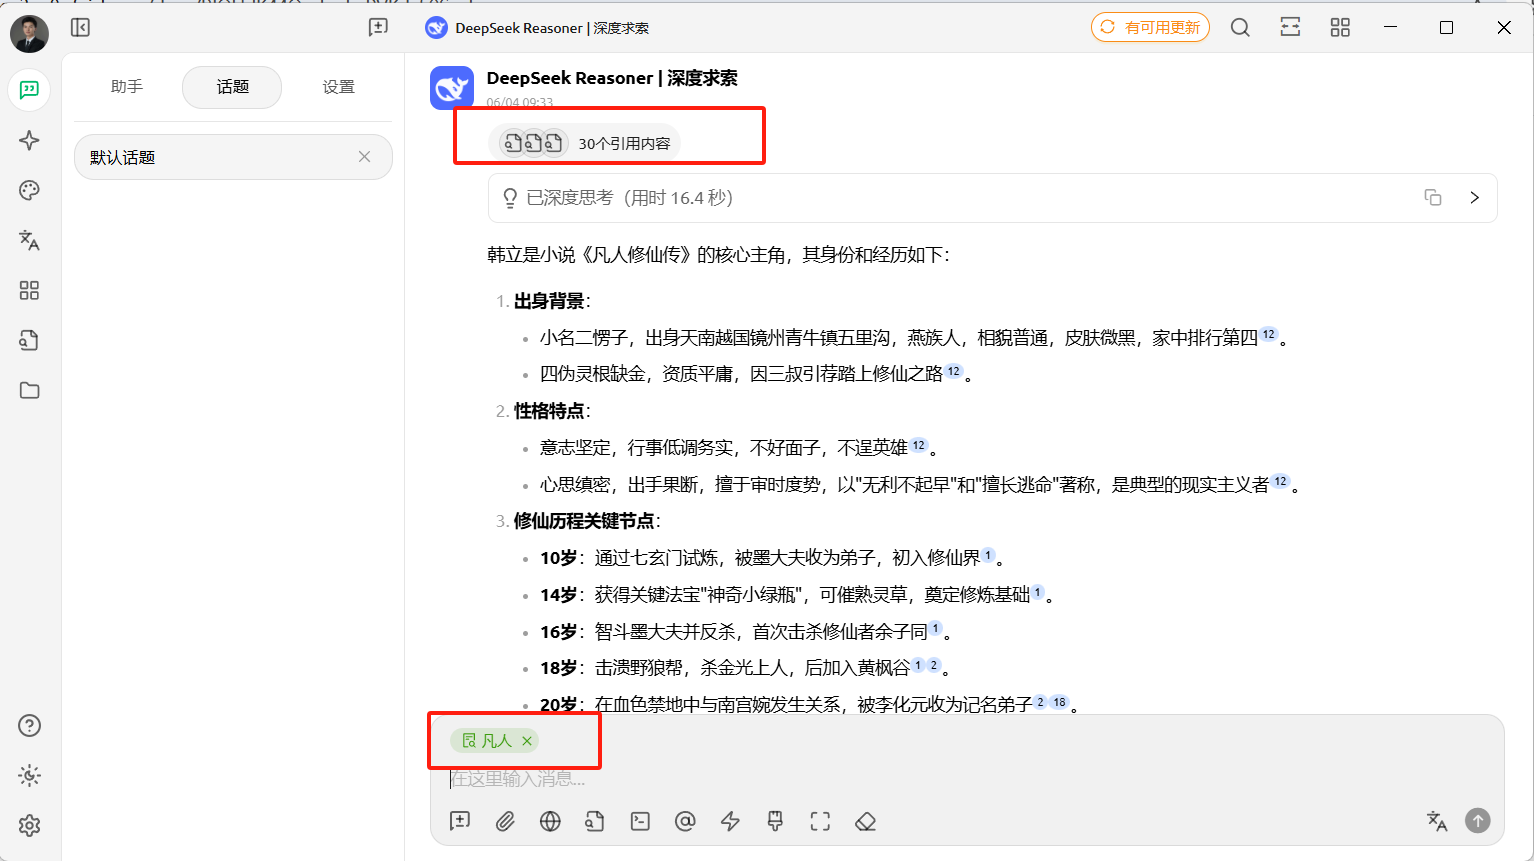Image resolution: width=1534 pixels, height=861 pixels.
Task: Copy the deep thinking content
Action: (1433, 197)
